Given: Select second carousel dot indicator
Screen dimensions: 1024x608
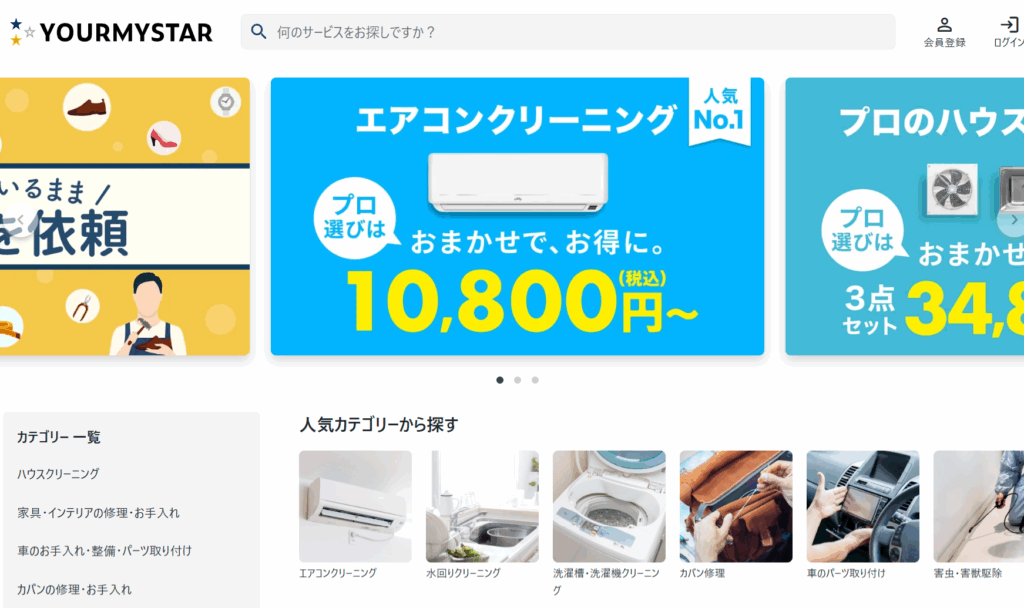Looking at the screenshot, I should pyautogui.click(x=517, y=380).
